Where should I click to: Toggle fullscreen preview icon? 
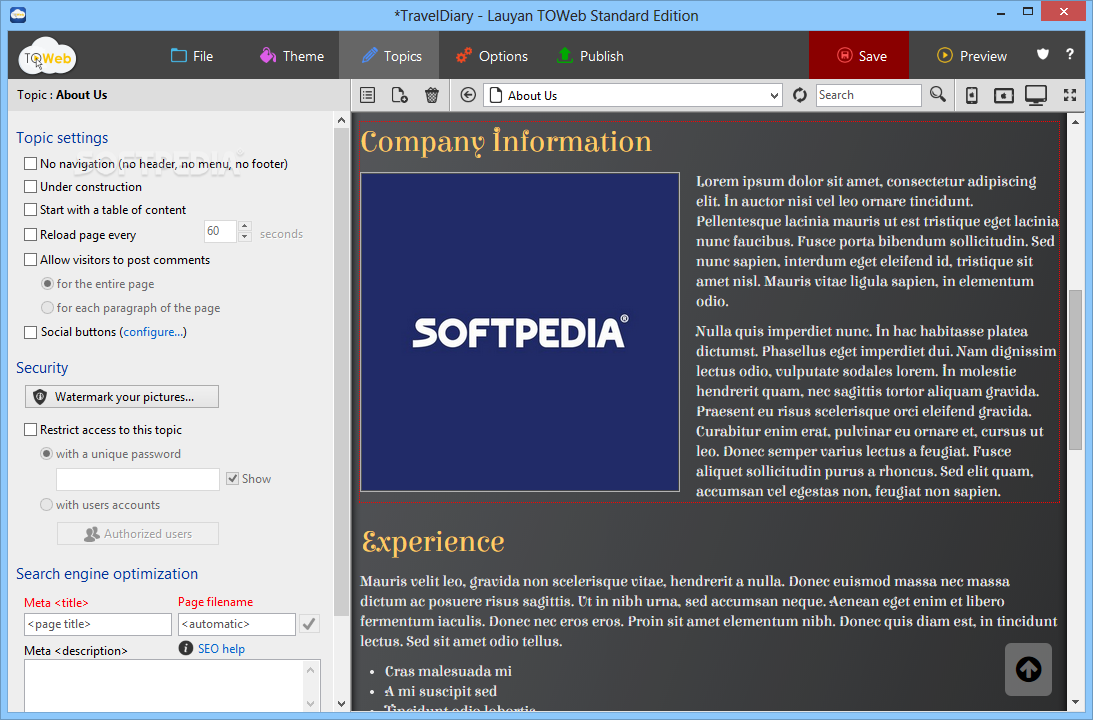pos(1070,95)
